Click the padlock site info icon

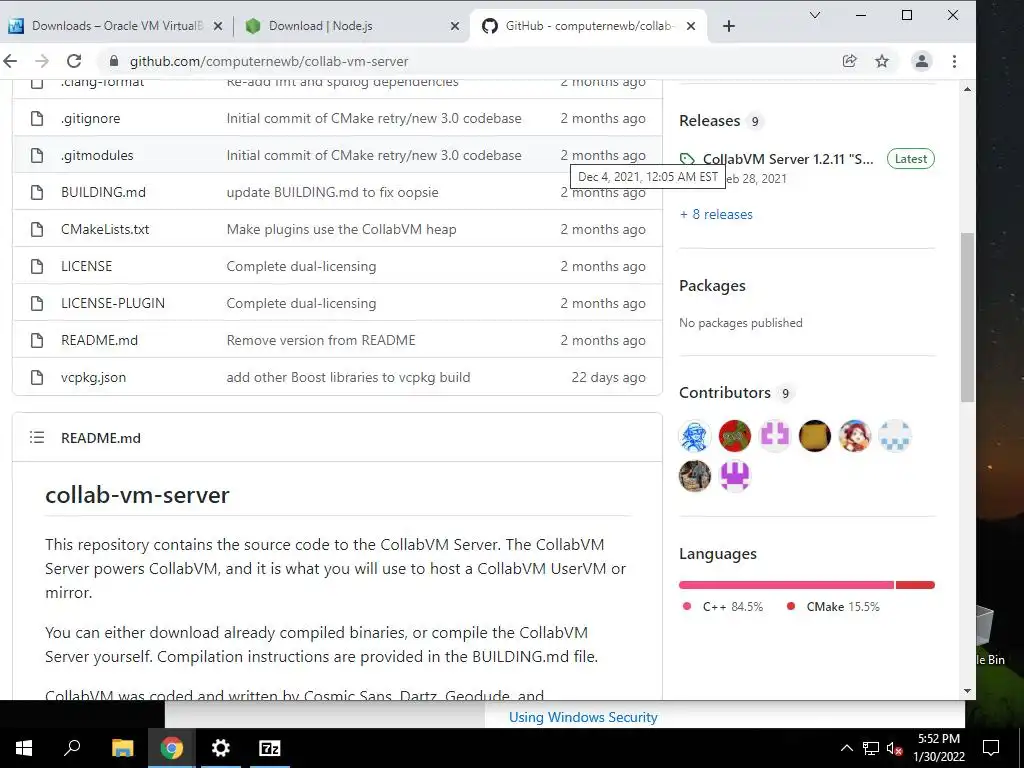114,61
